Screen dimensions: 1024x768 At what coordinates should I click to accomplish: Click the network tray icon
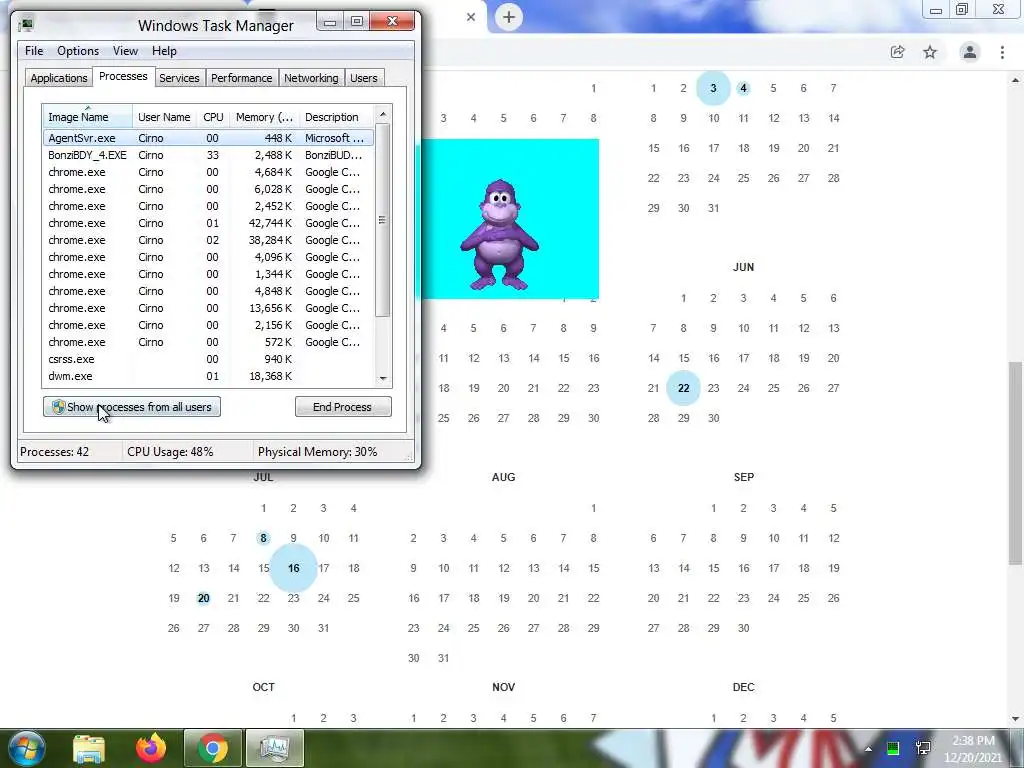coord(923,748)
